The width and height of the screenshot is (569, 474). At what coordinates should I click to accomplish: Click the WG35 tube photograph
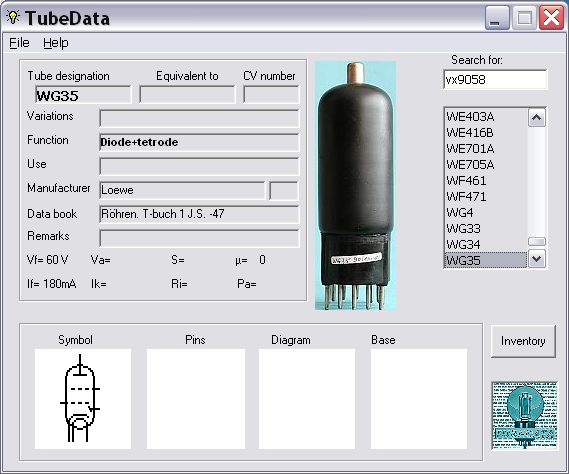(x=355, y=185)
